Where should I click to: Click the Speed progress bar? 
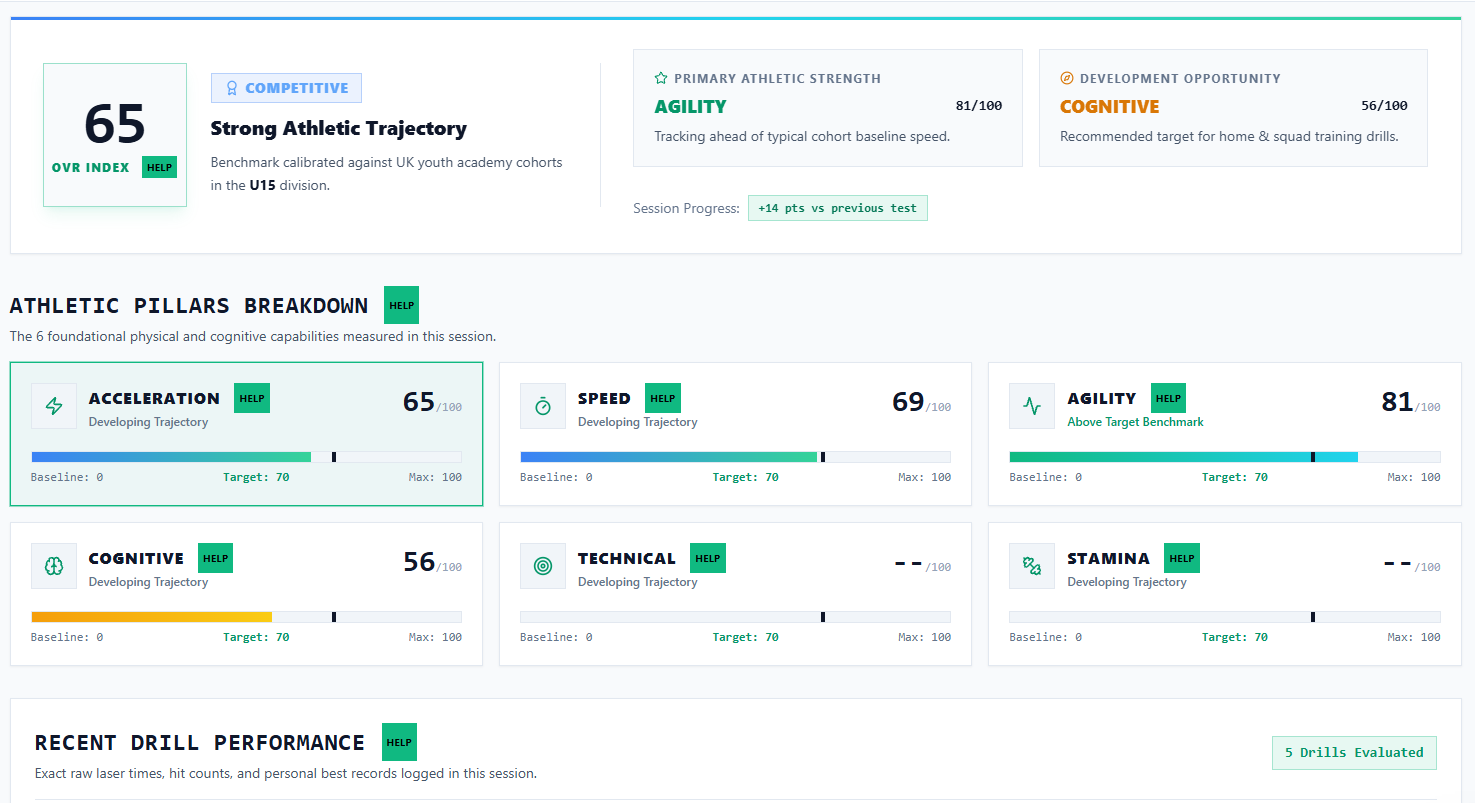coord(735,457)
